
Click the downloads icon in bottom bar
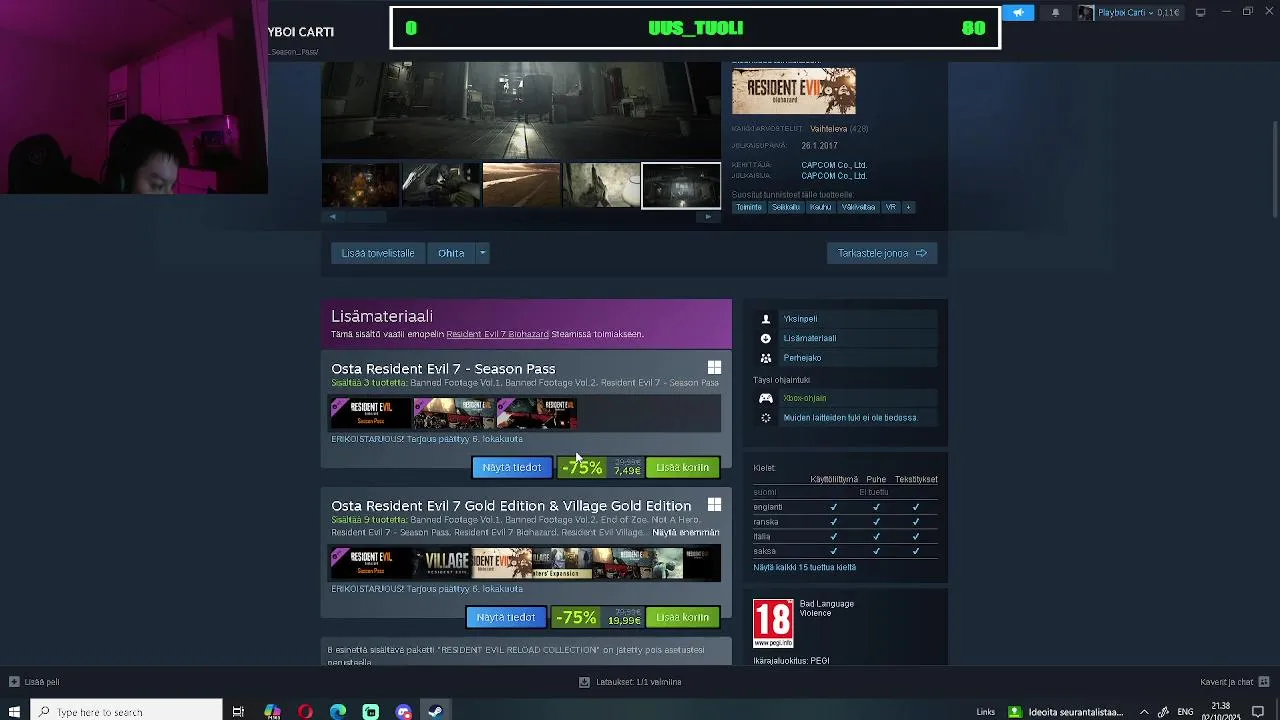[x=584, y=682]
